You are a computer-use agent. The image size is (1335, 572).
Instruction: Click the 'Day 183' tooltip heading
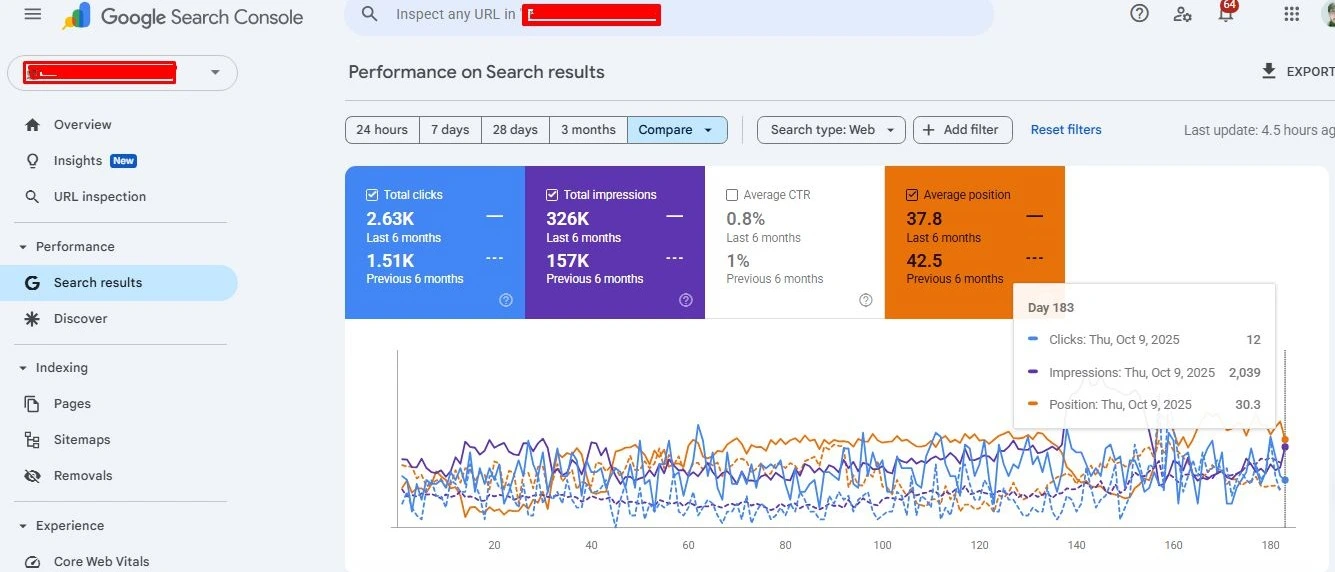[x=1051, y=308]
